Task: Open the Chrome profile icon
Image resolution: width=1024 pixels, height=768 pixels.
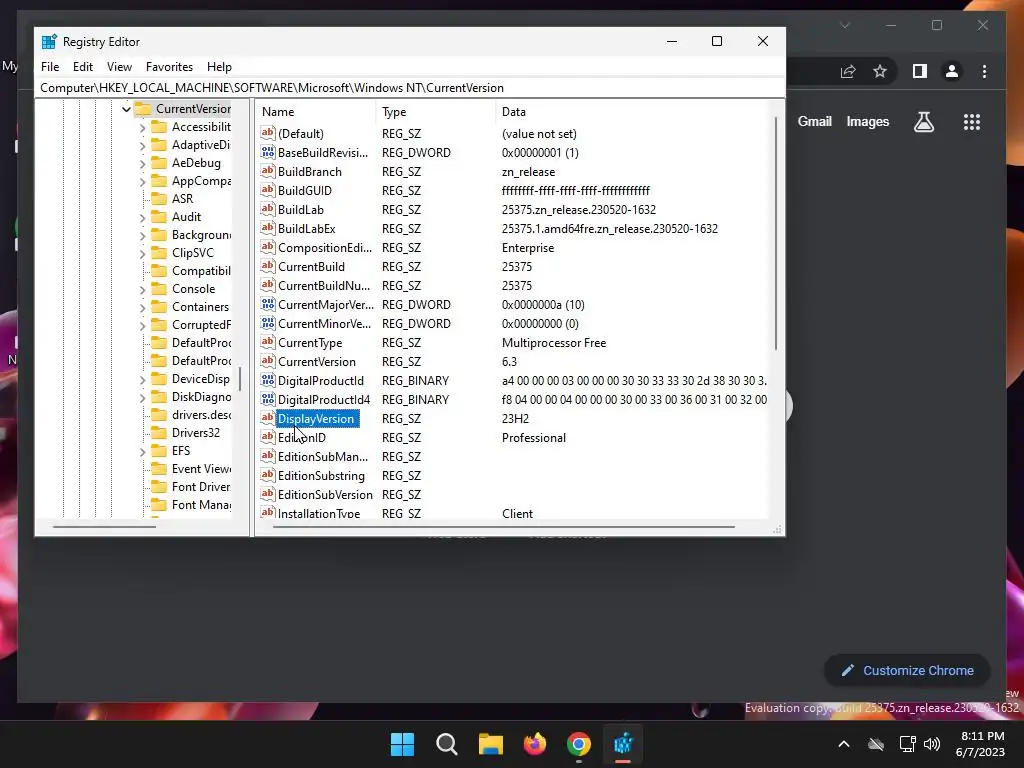Action: pyautogui.click(x=952, y=71)
